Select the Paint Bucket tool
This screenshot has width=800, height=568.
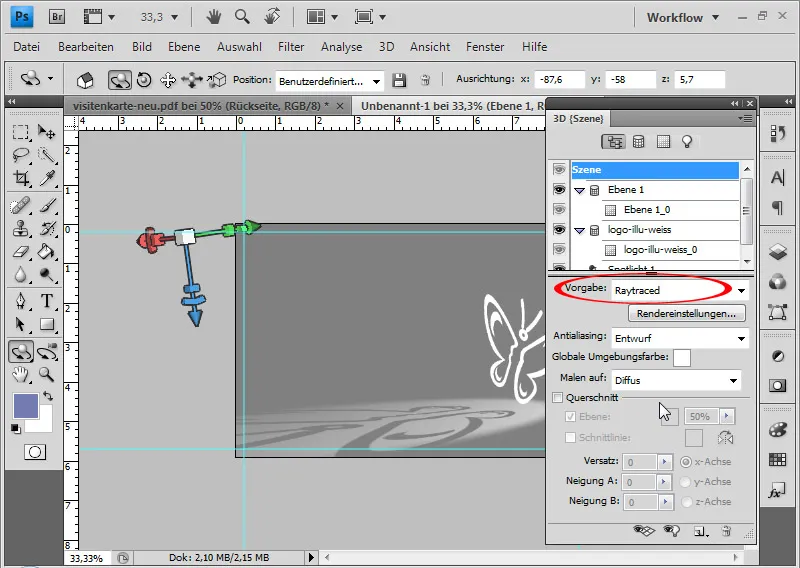pos(47,252)
